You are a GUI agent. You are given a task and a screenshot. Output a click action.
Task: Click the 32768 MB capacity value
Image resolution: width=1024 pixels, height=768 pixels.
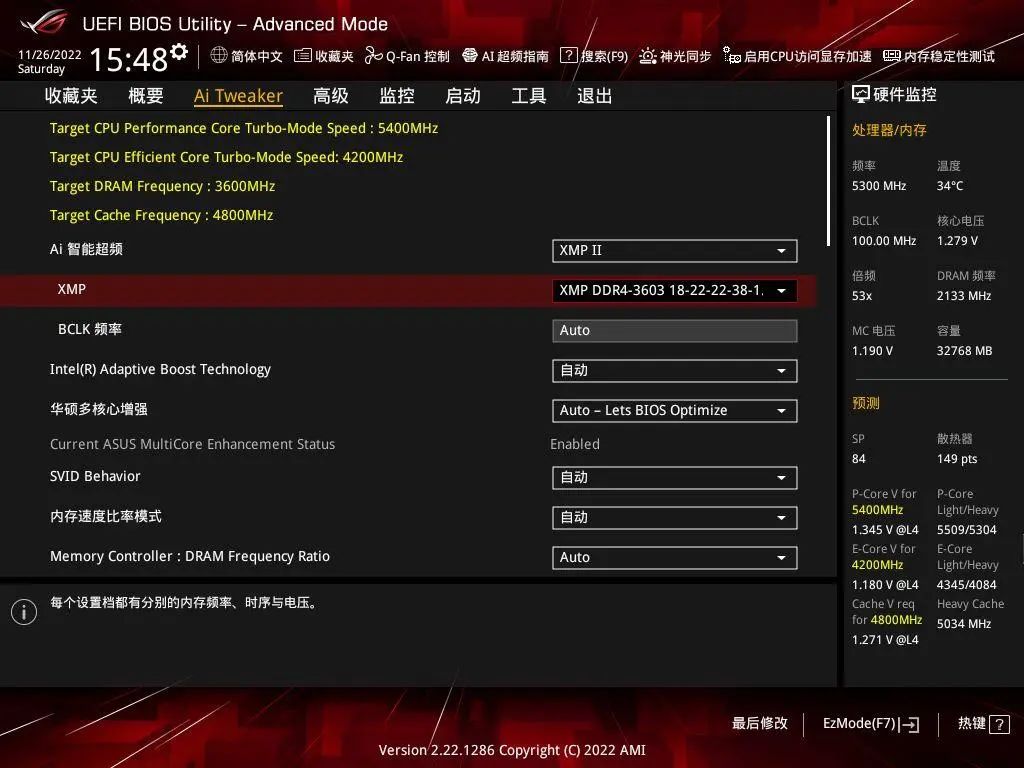(965, 351)
